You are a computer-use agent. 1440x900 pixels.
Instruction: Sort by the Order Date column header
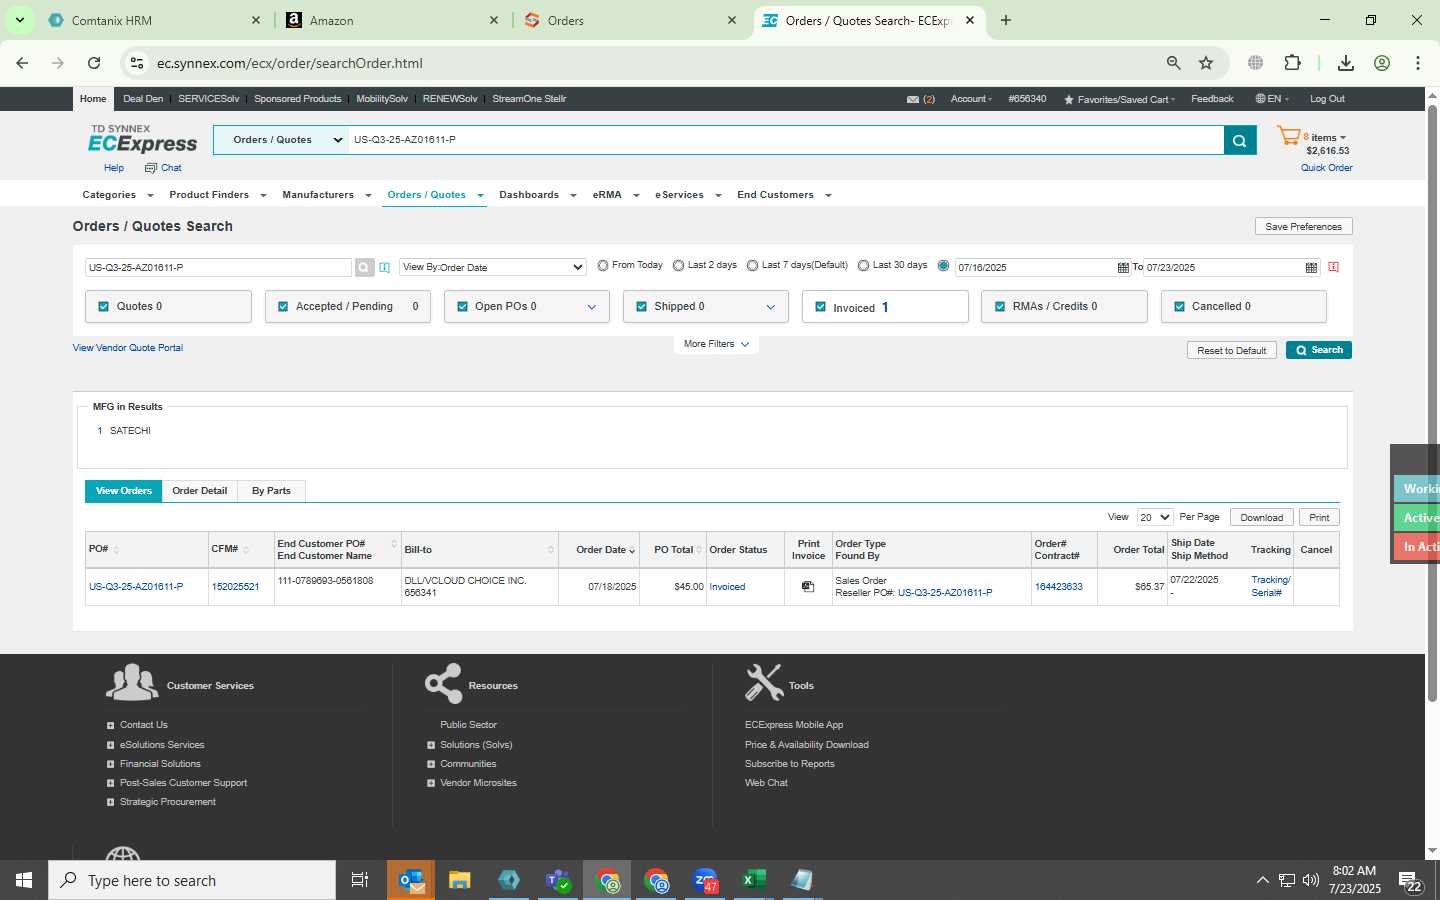605,550
